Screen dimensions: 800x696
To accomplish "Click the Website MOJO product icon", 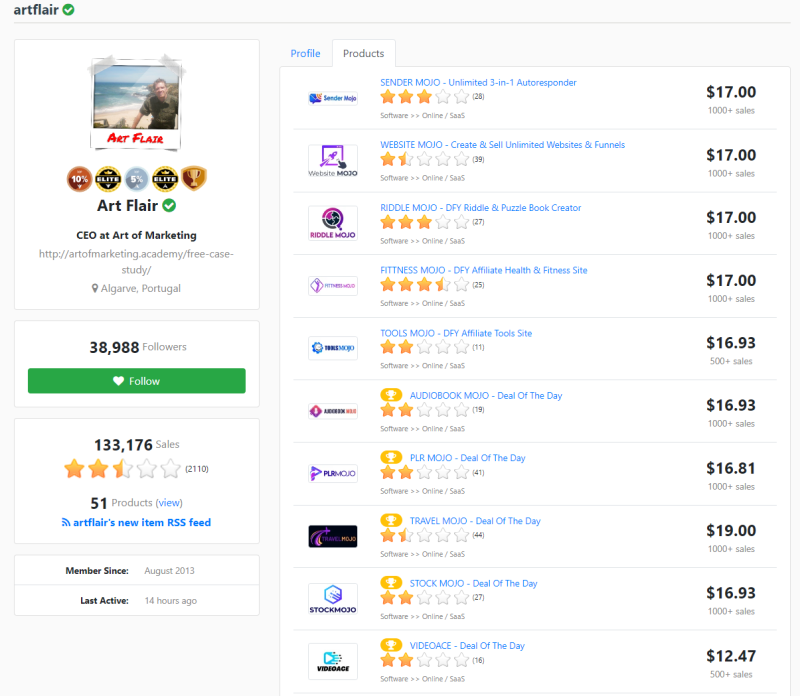I will 334,160.
